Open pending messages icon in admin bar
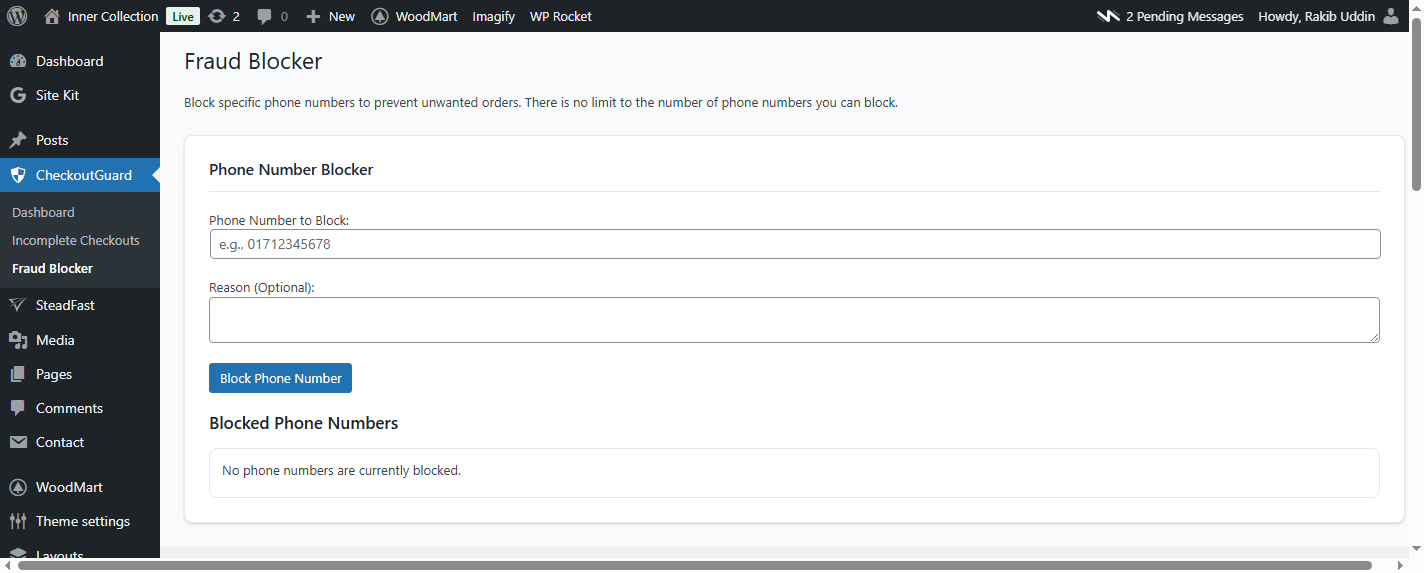The height and width of the screenshot is (573, 1424). (x=1108, y=16)
